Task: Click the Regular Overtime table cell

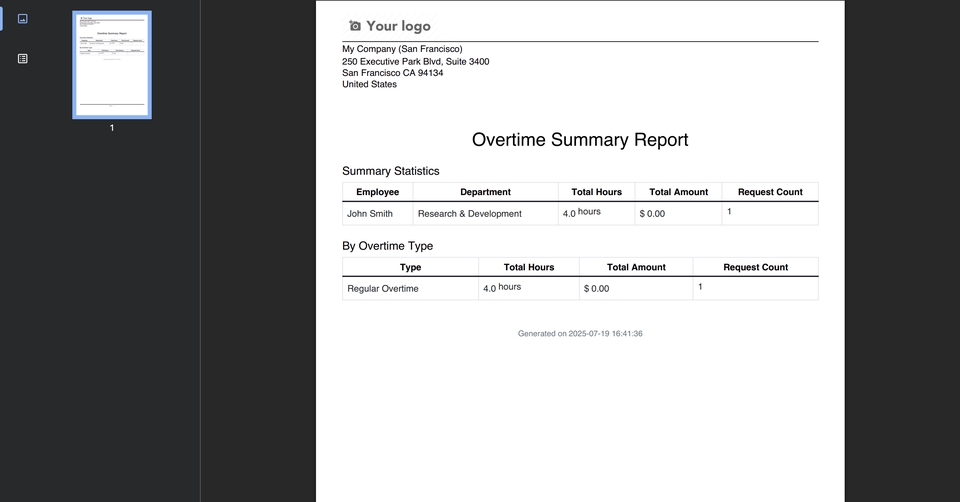Action: point(383,289)
